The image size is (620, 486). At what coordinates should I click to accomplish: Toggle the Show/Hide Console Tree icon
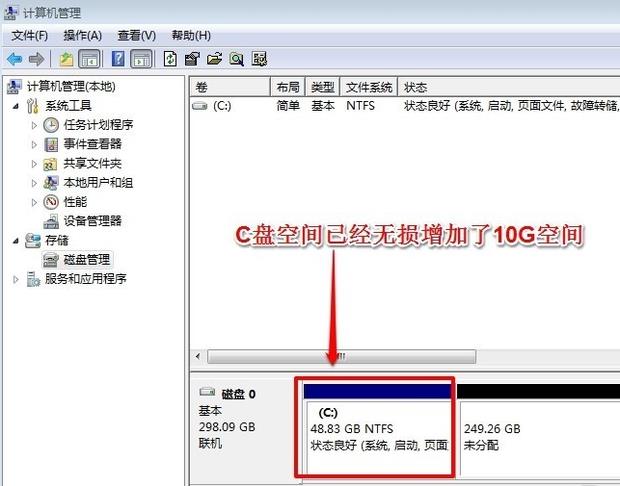click(89, 59)
